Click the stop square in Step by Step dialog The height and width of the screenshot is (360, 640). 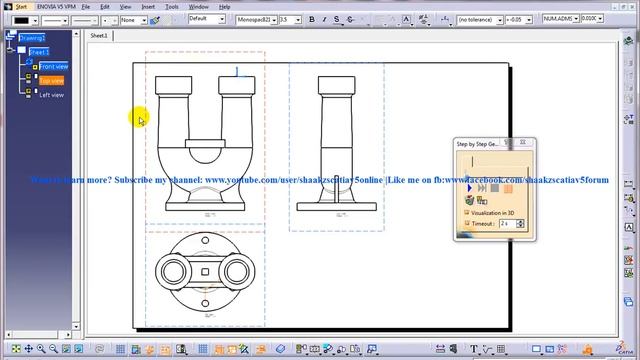tap(495, 188)
